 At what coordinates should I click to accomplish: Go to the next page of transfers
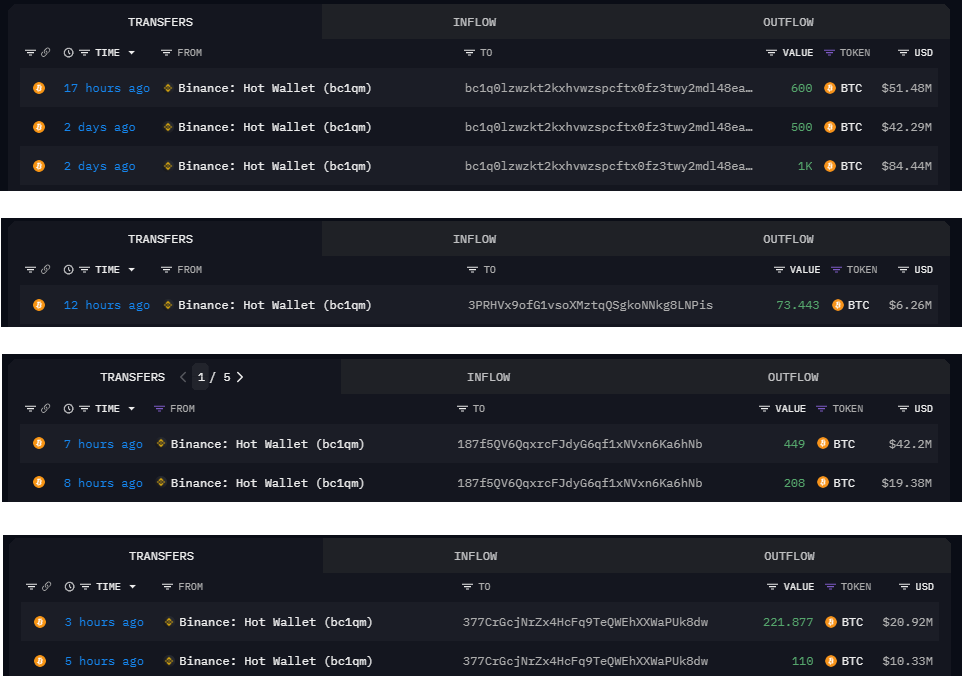coord(240,377)
